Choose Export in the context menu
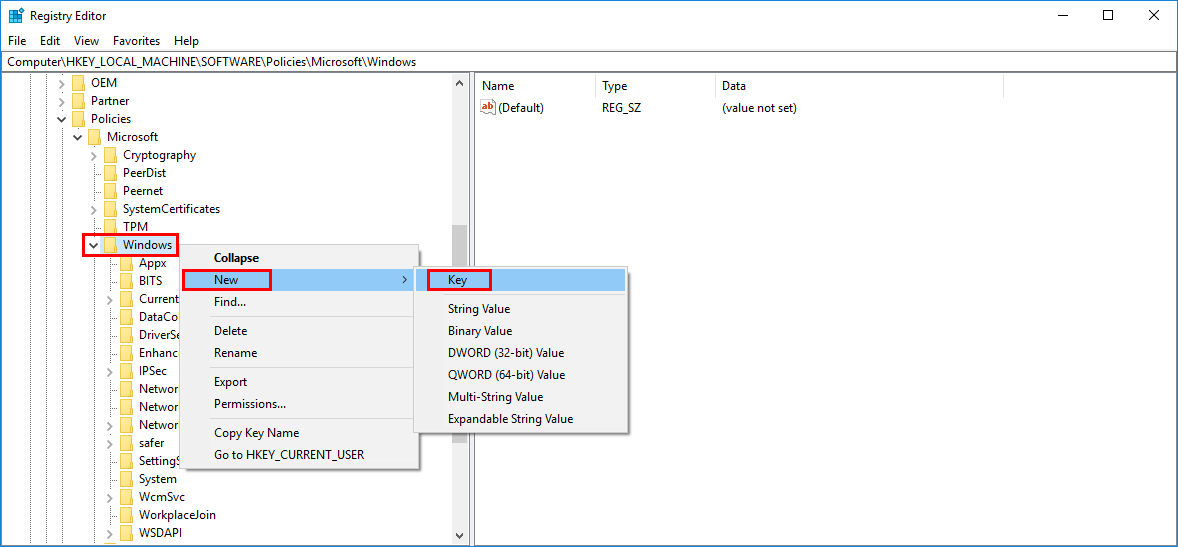The height and width of the screenshot is (547, 1178). click(x=299, y=382)
